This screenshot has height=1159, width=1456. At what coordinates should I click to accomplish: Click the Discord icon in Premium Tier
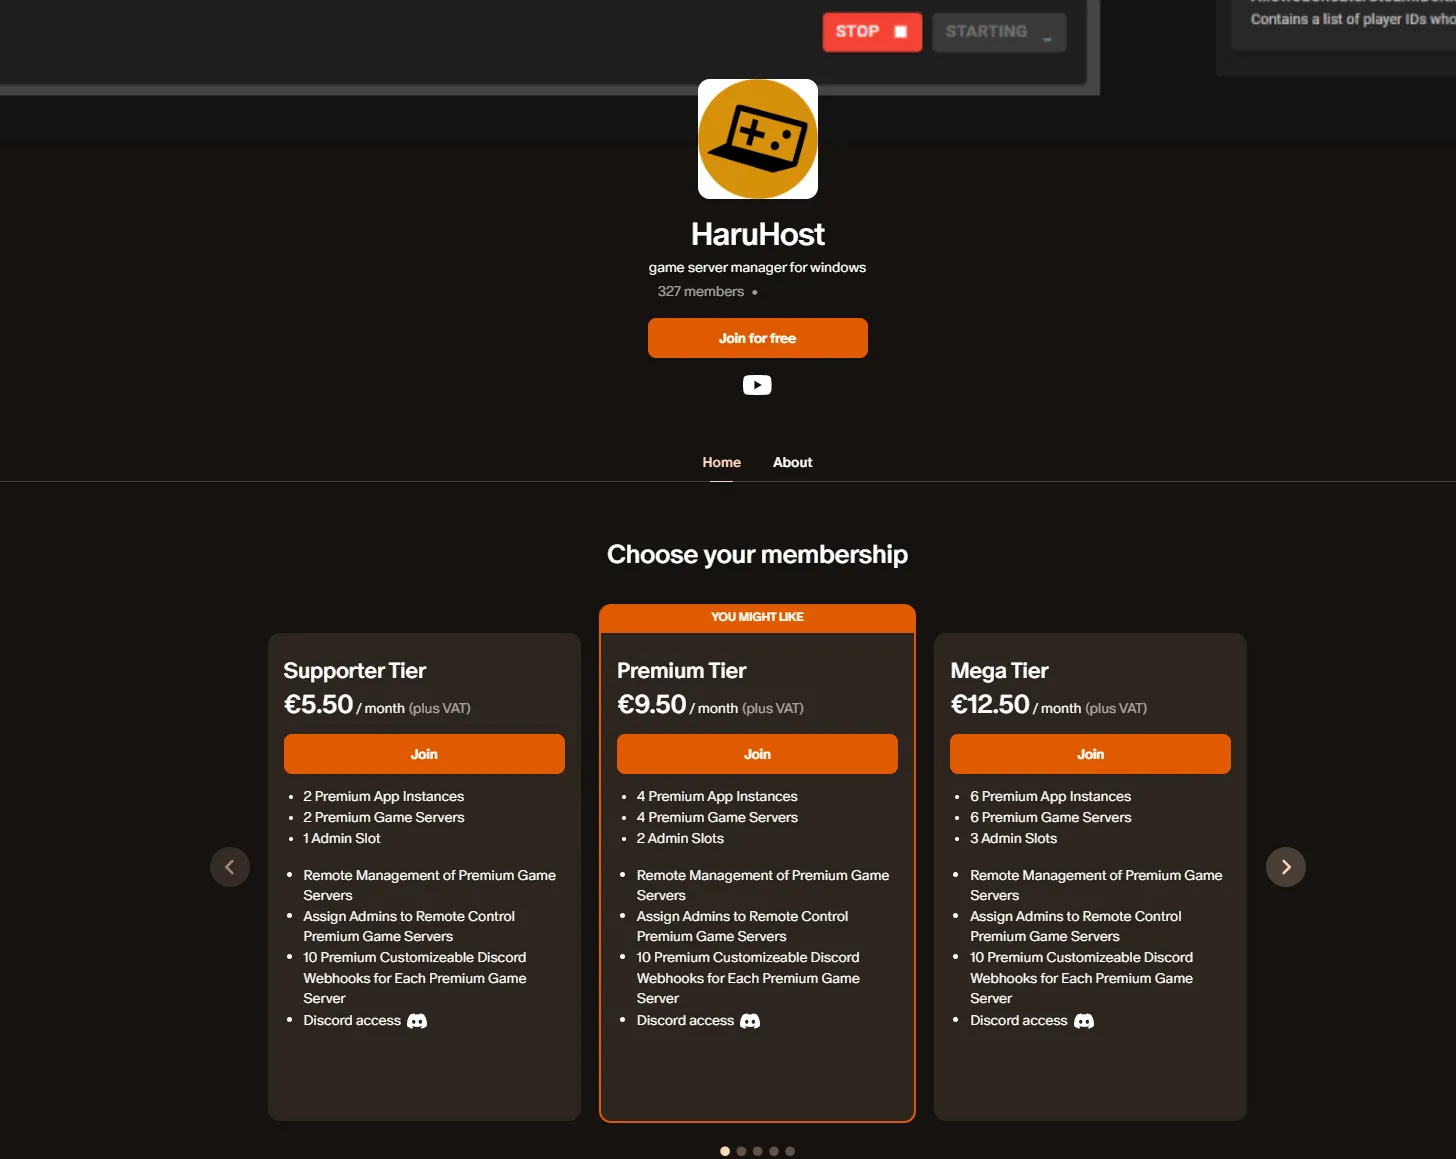750,1021
